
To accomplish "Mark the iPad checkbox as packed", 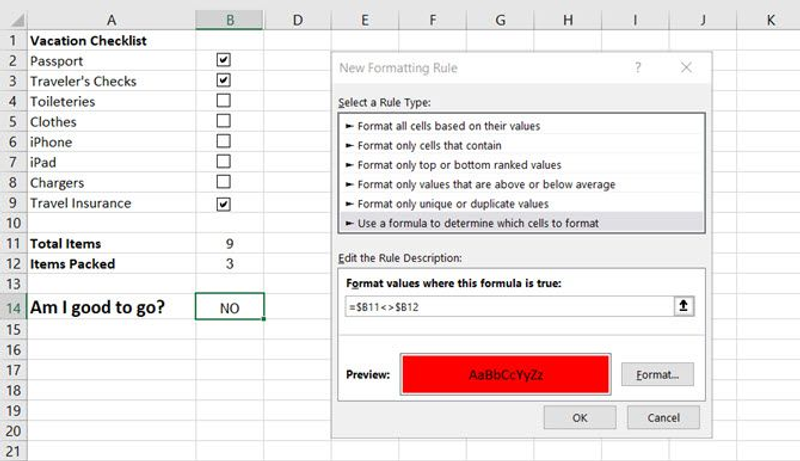I will tap(224, 161).
